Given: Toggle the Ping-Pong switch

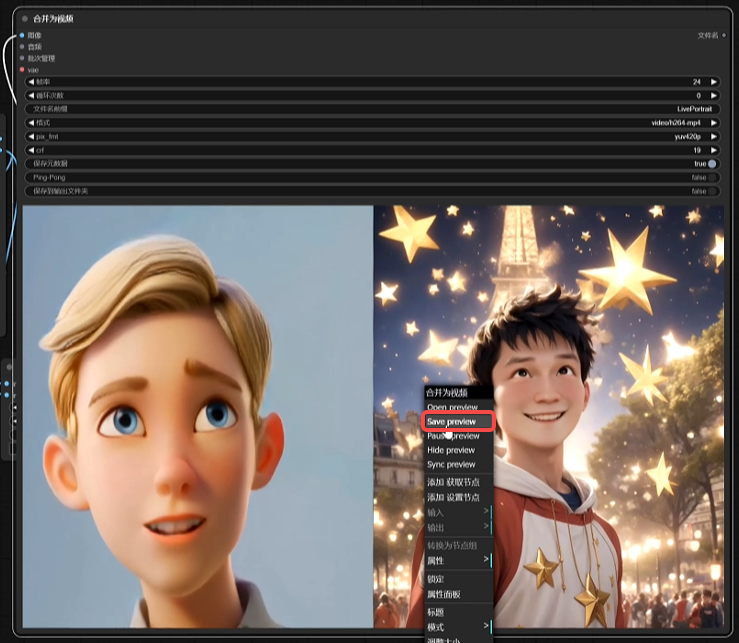Looking at the screenshot, I should click(x=712, y=178).
